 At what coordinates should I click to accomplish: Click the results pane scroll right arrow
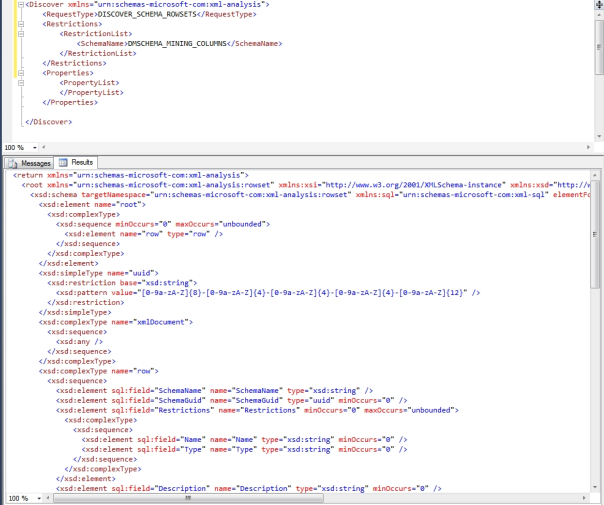coord(584,498)
